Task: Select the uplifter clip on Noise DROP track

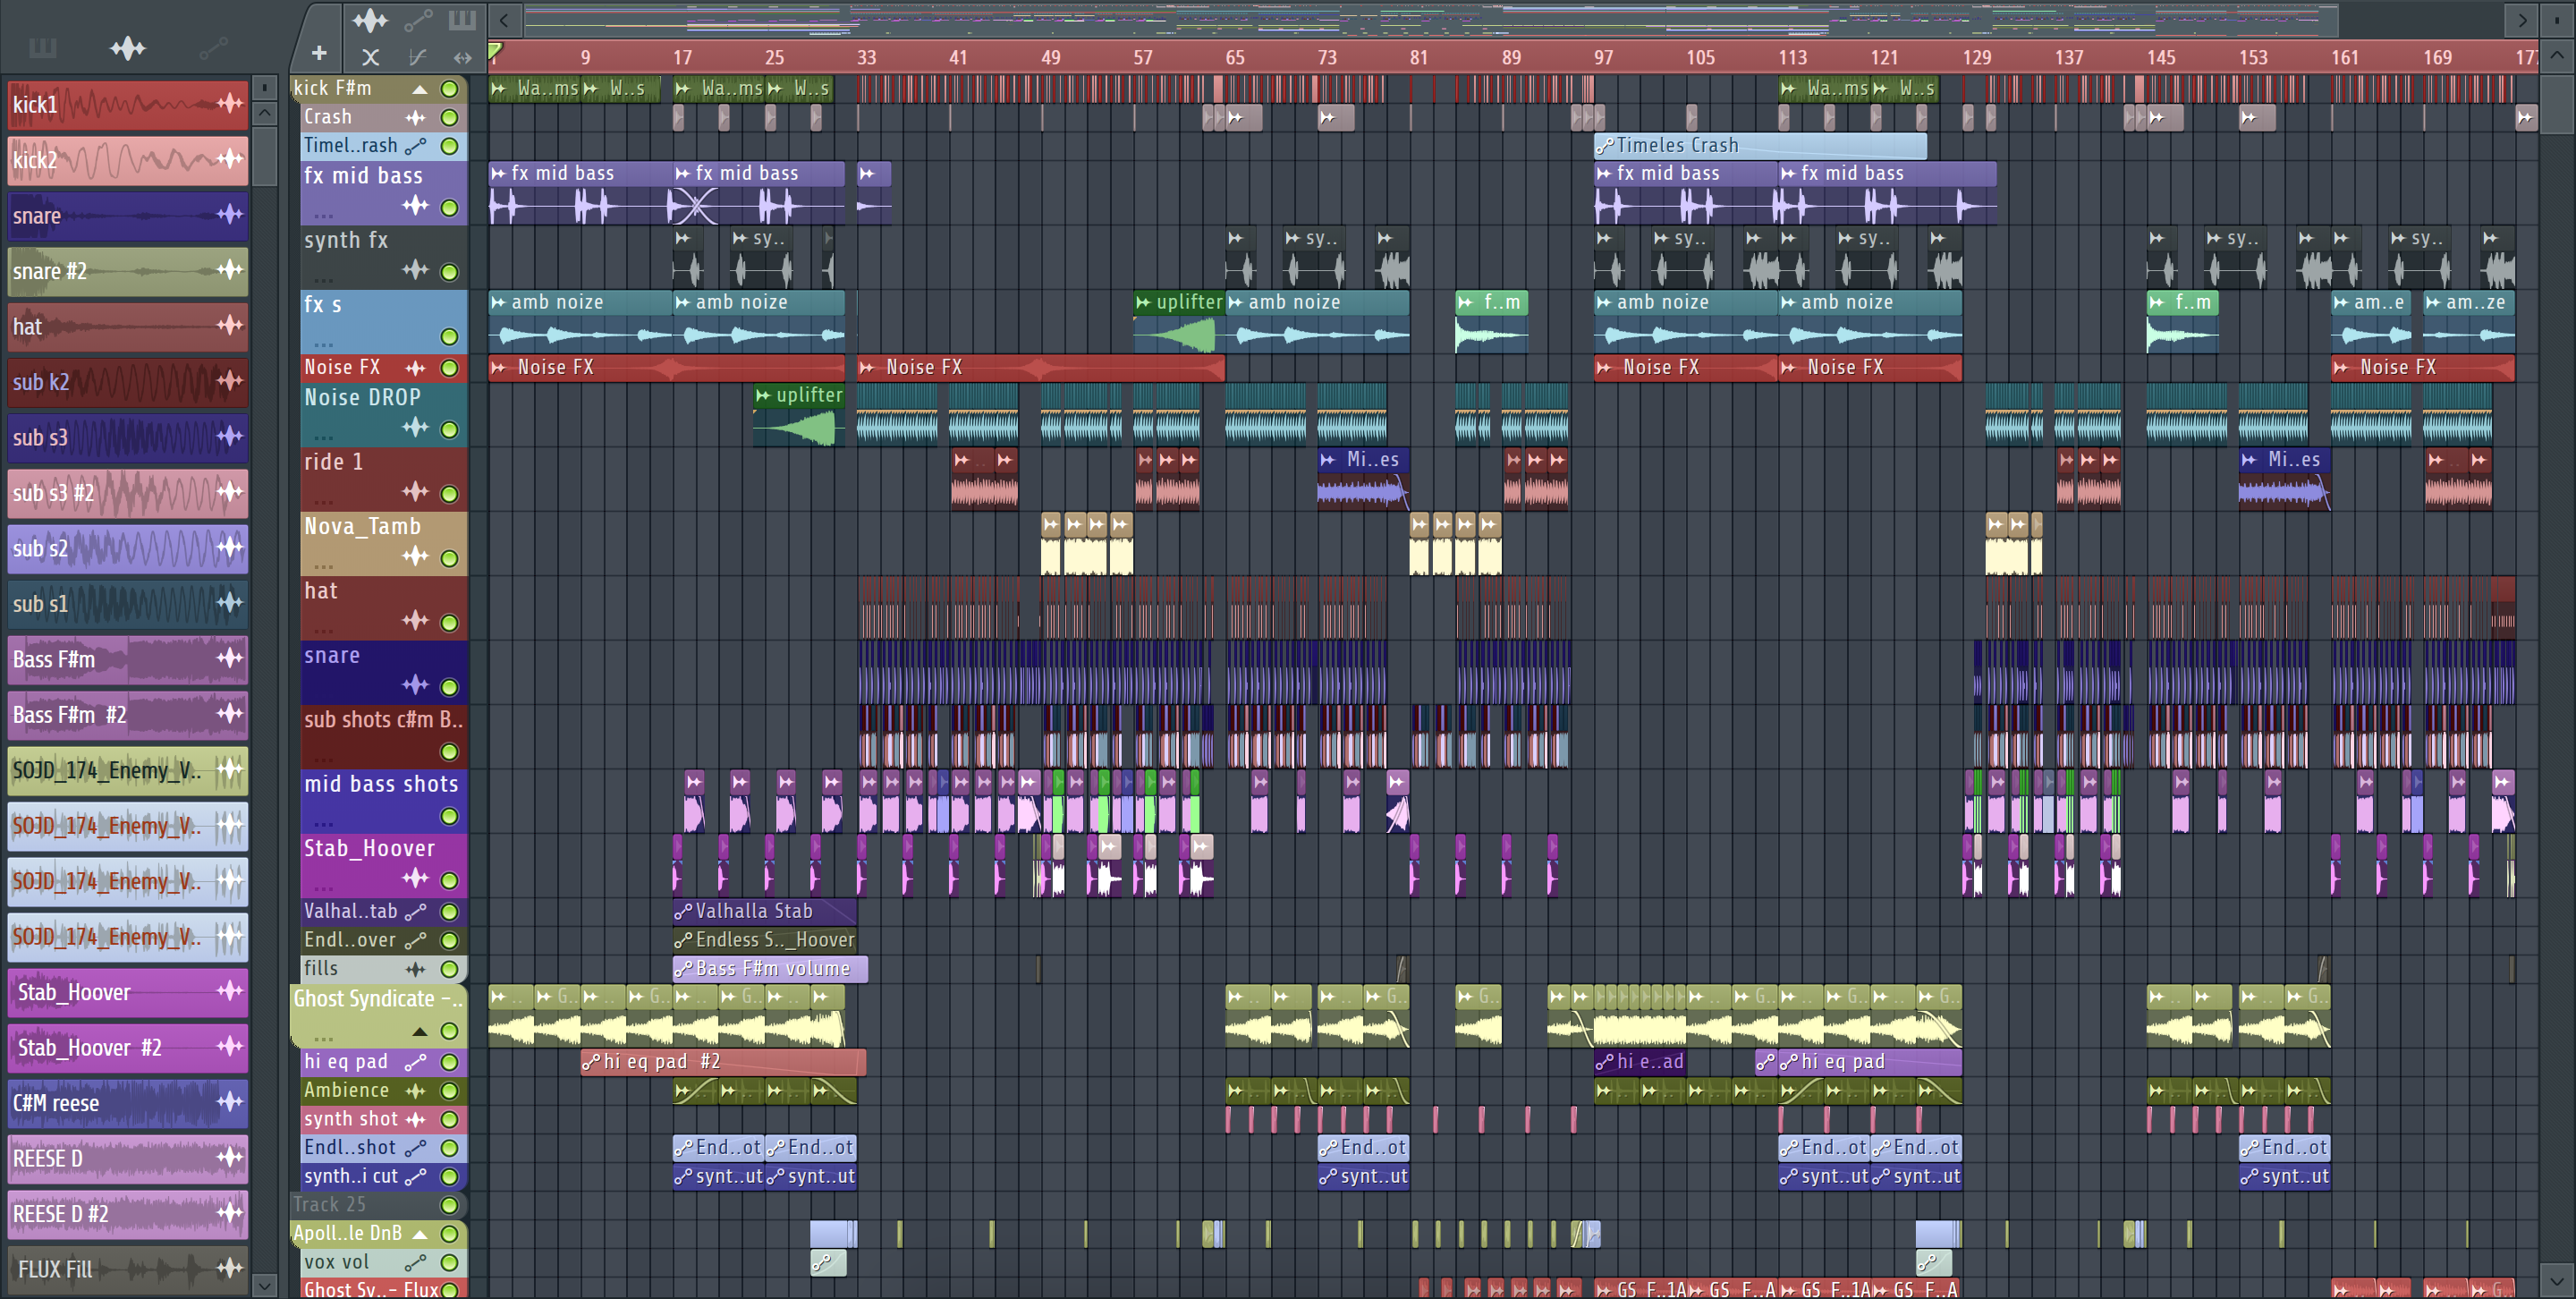Action: [x=799, y=415]
